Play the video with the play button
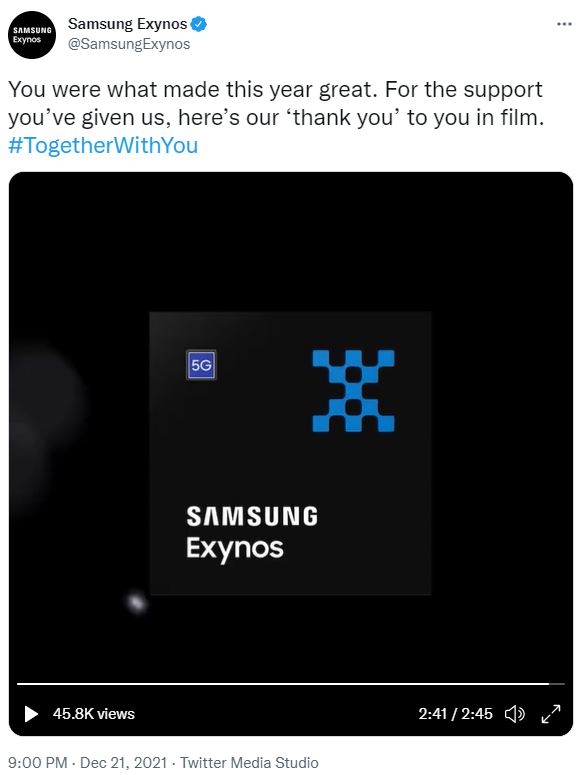 (x=31, y=714)
